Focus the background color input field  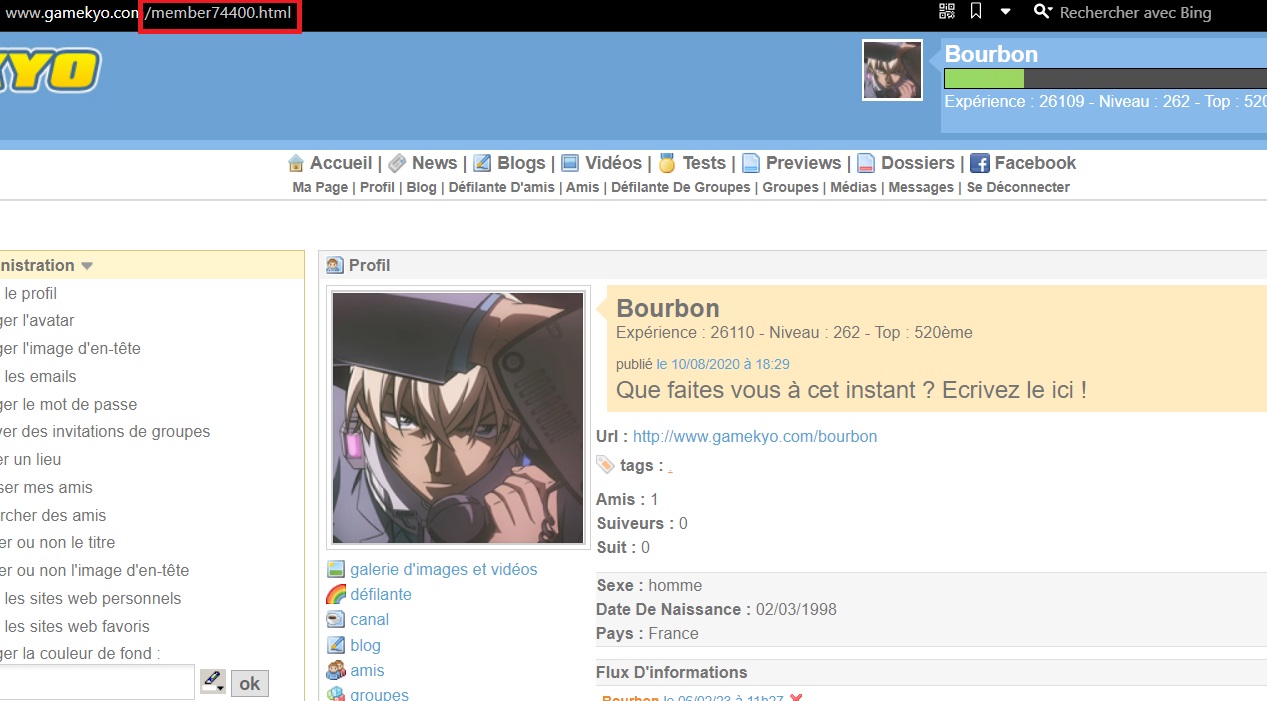(97, 683)
